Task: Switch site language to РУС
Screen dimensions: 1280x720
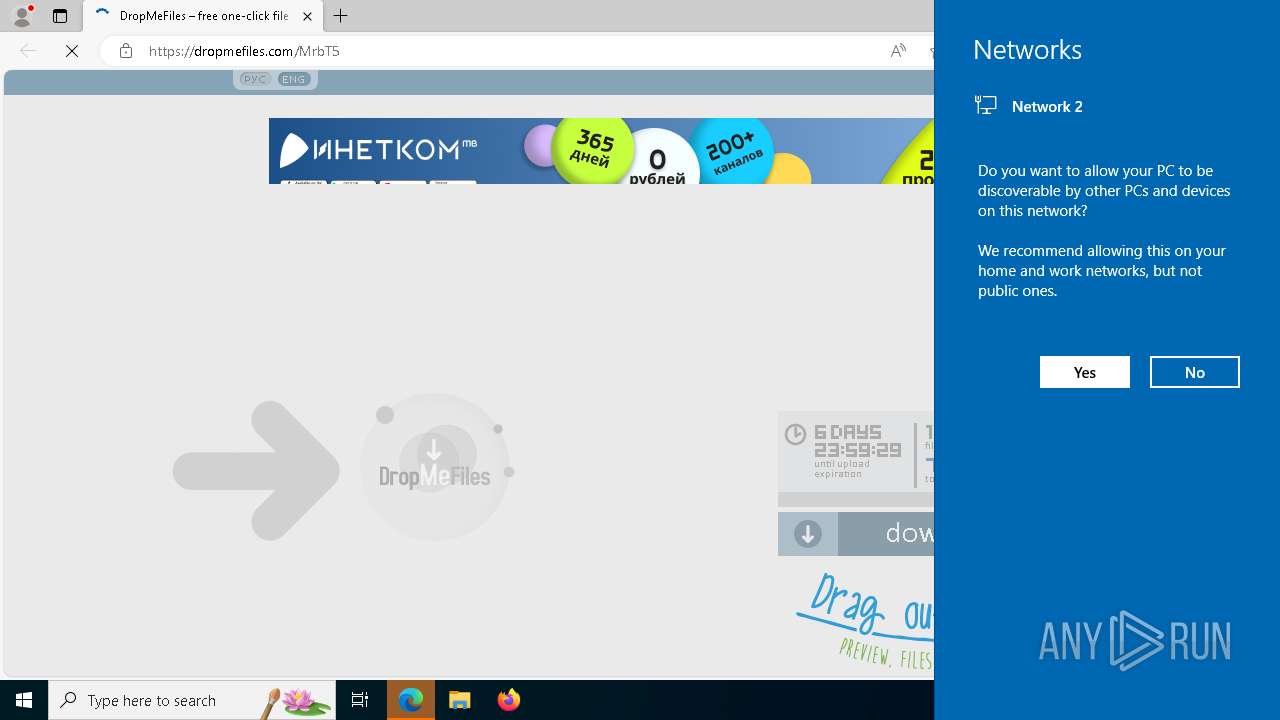Action: (x=255, y=79)
